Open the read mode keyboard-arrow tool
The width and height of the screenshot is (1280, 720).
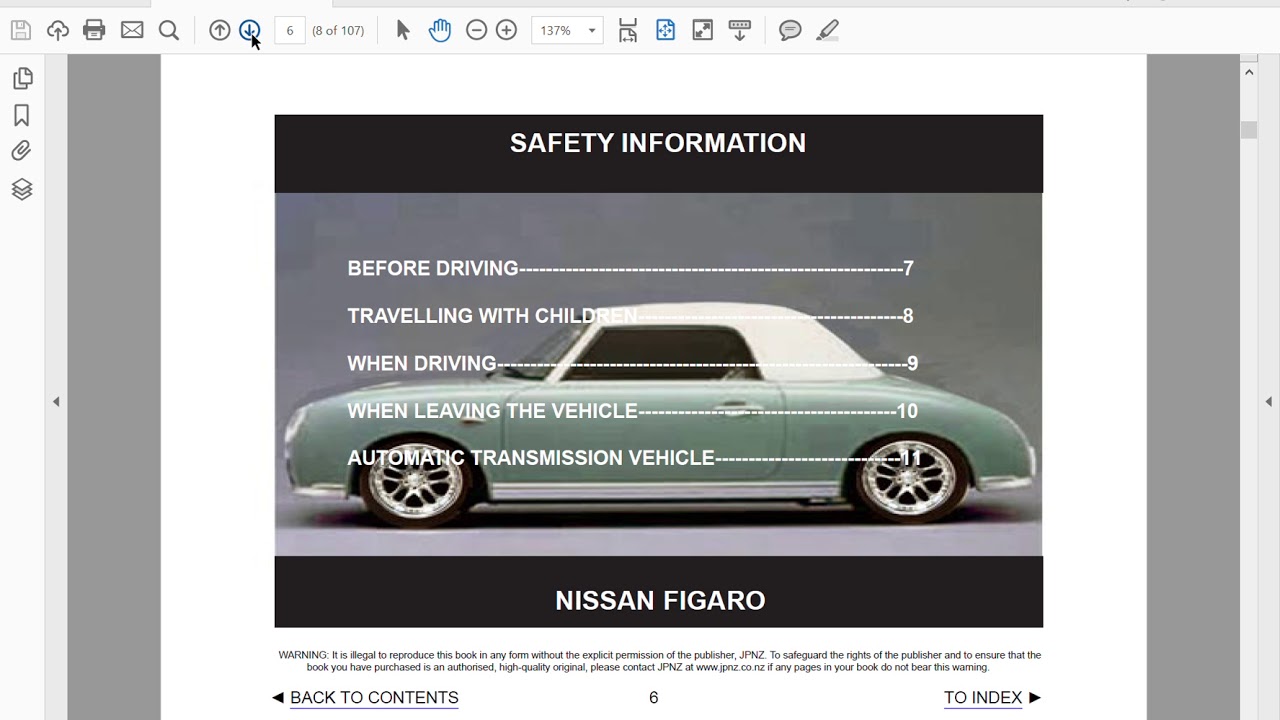(740, 30)
